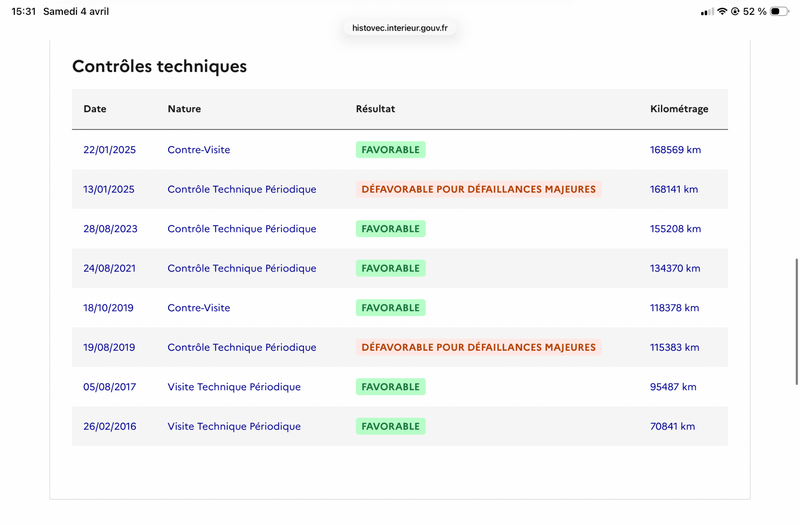Tap the battery icon in status bar
The width and height of the screenshot is (800, 525).
point(779,11)
